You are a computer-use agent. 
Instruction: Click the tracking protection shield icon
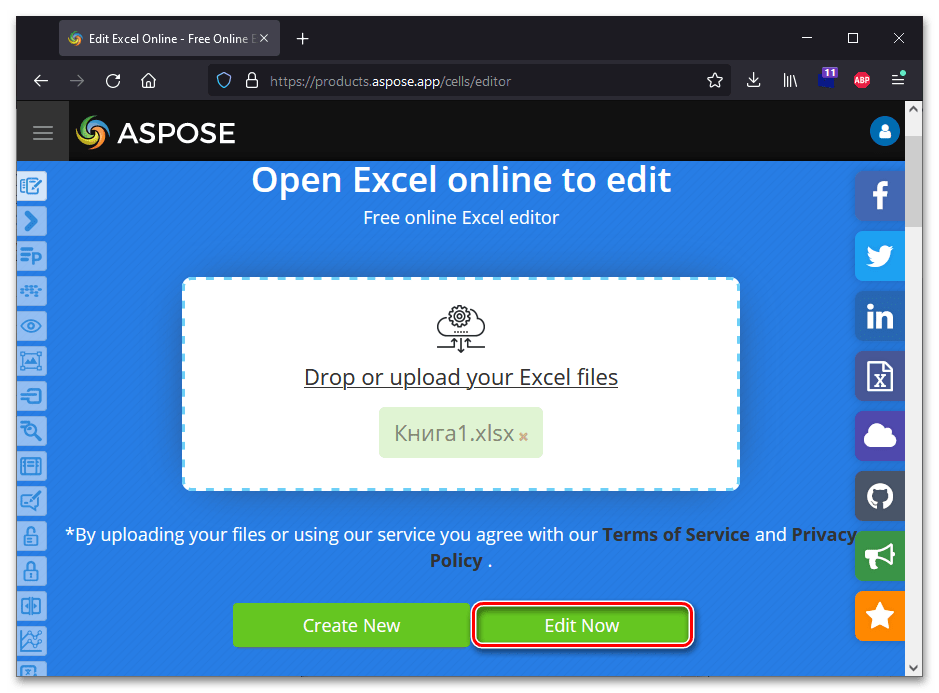(224, 81)
